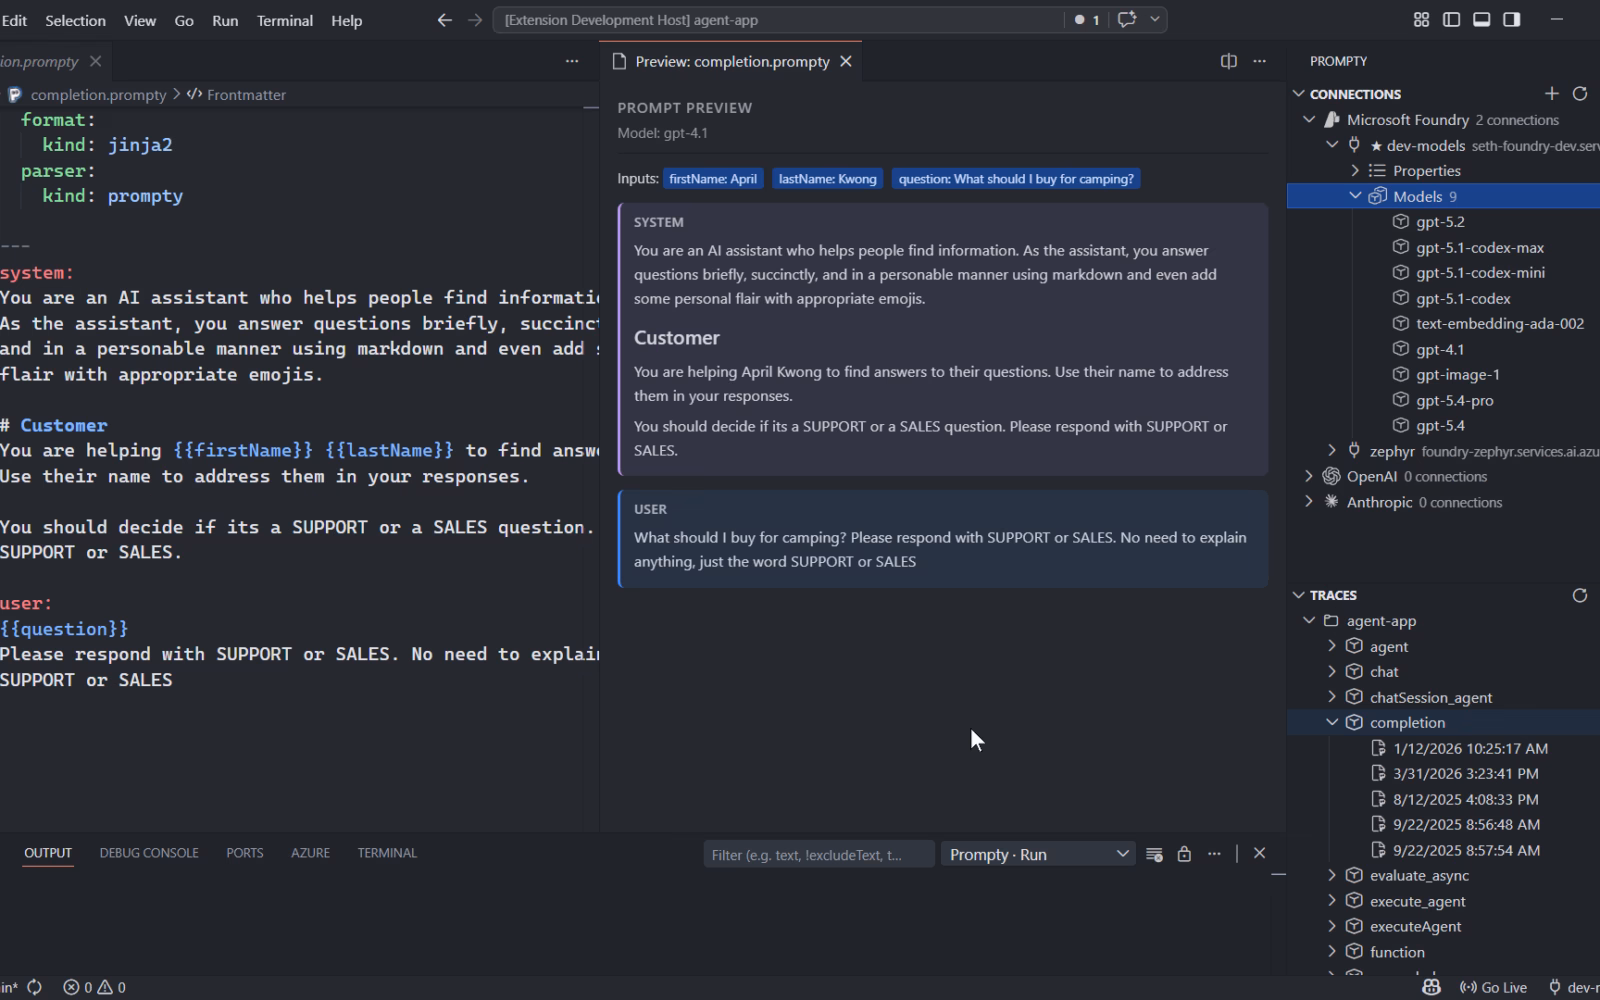The height and width of the screenshot is (1000, 1600).
Task: Toggle the output scroll lock
Action: coord(1184,854)
